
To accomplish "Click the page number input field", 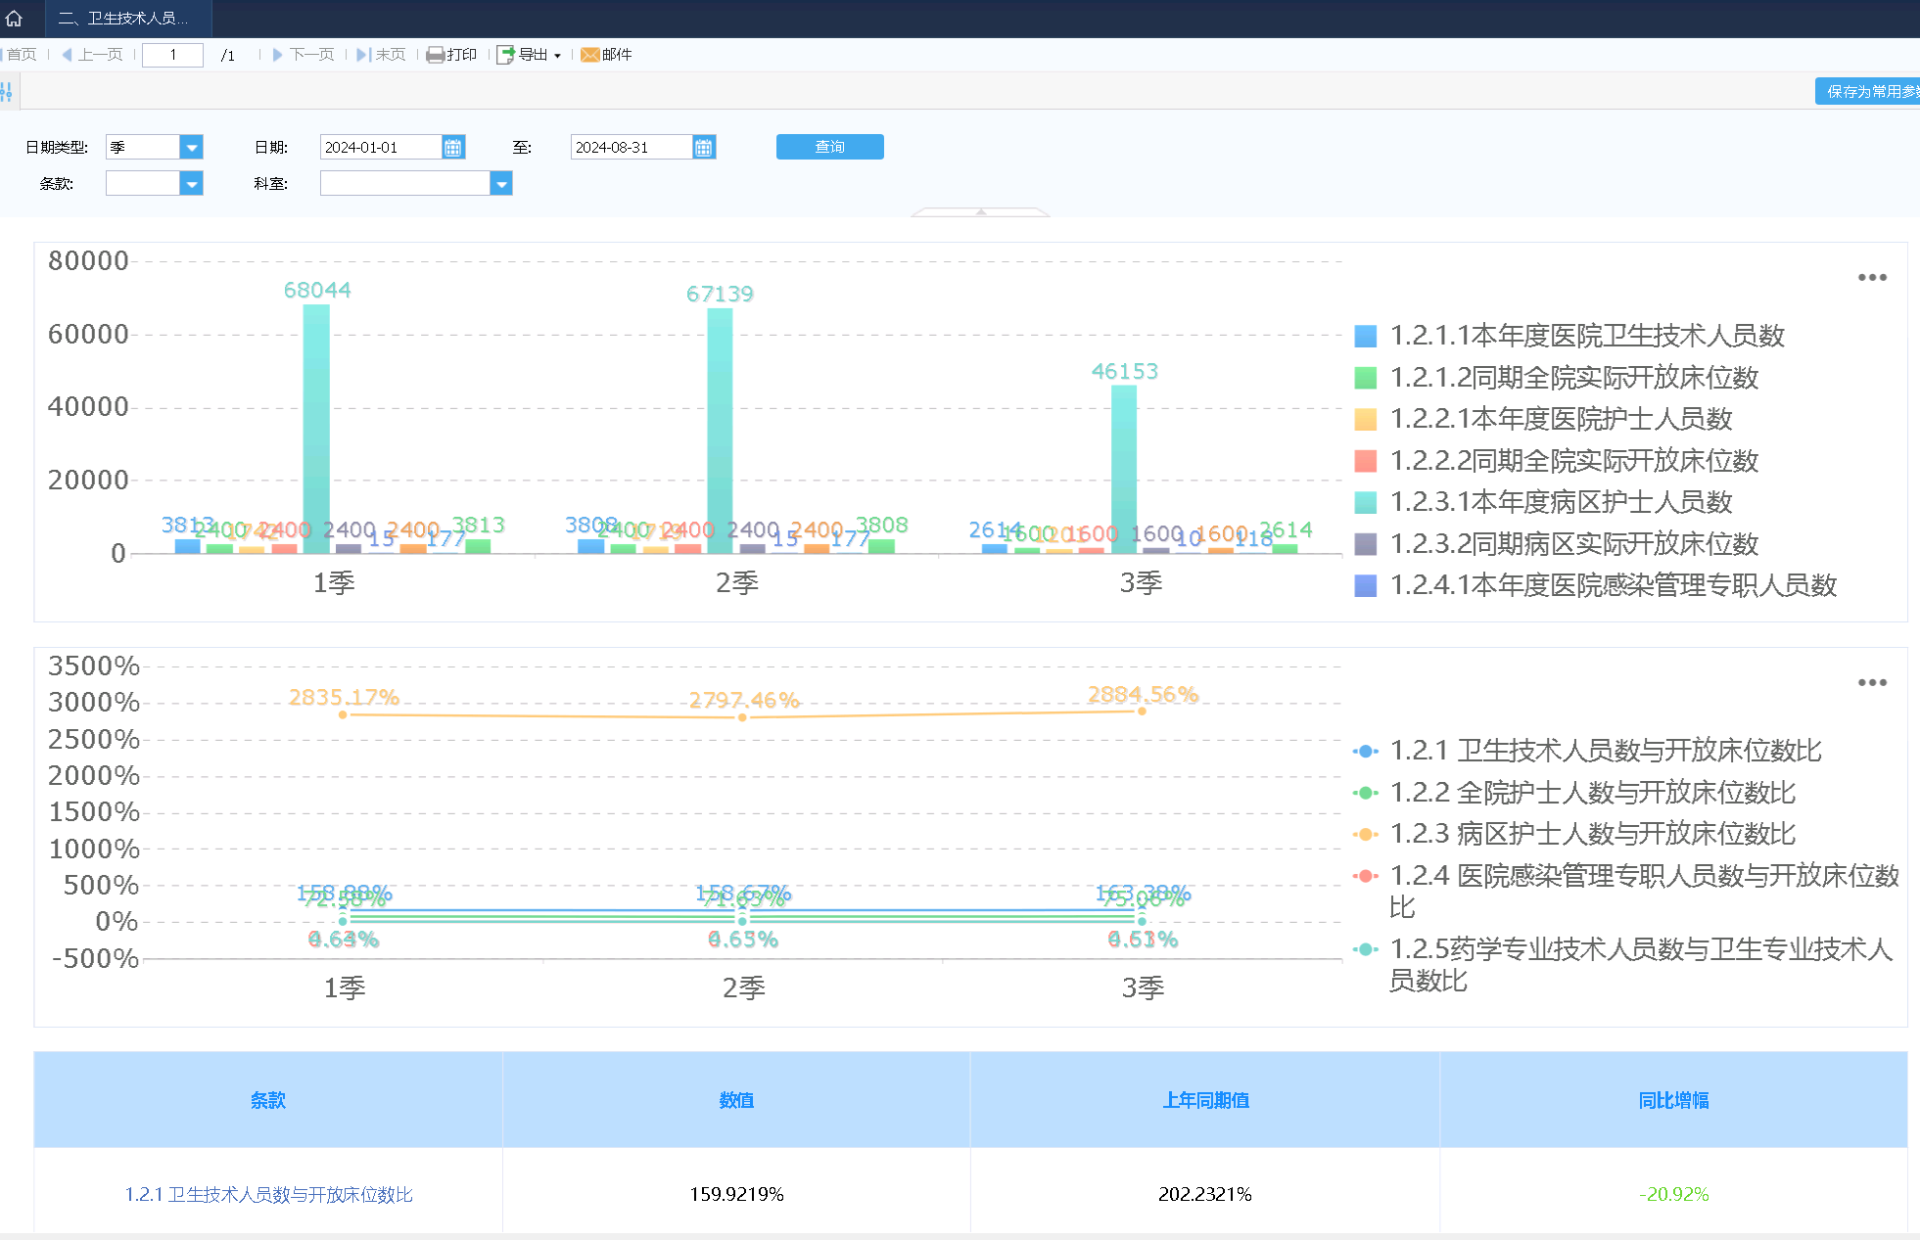I will (173, 55).
